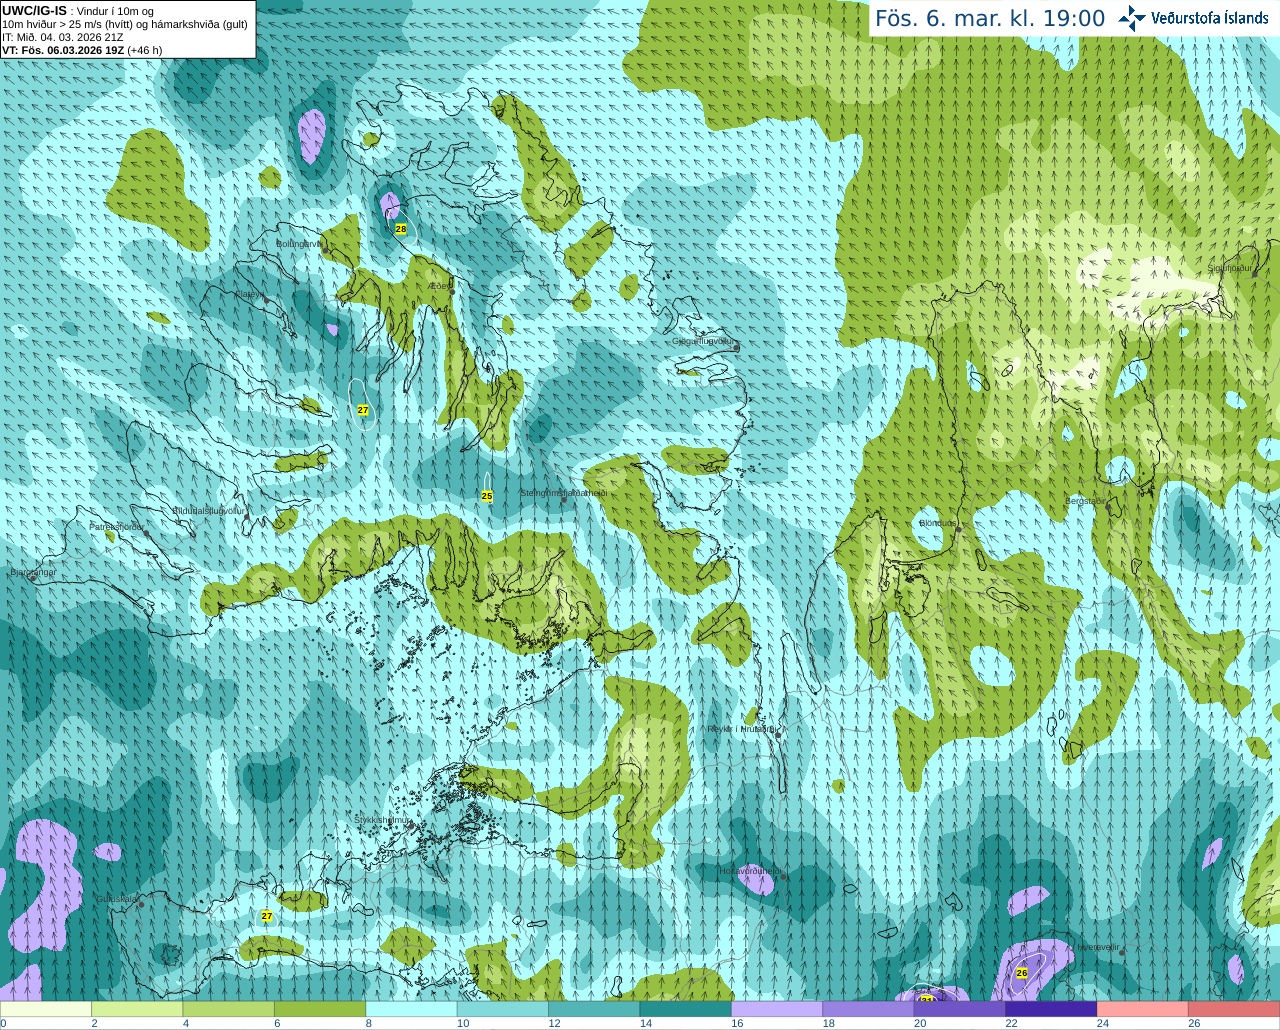The height and width of the screenshot is (1030, 1280).
Task: Click the UWC/IG-IS model title text
Action: (34, 11)
